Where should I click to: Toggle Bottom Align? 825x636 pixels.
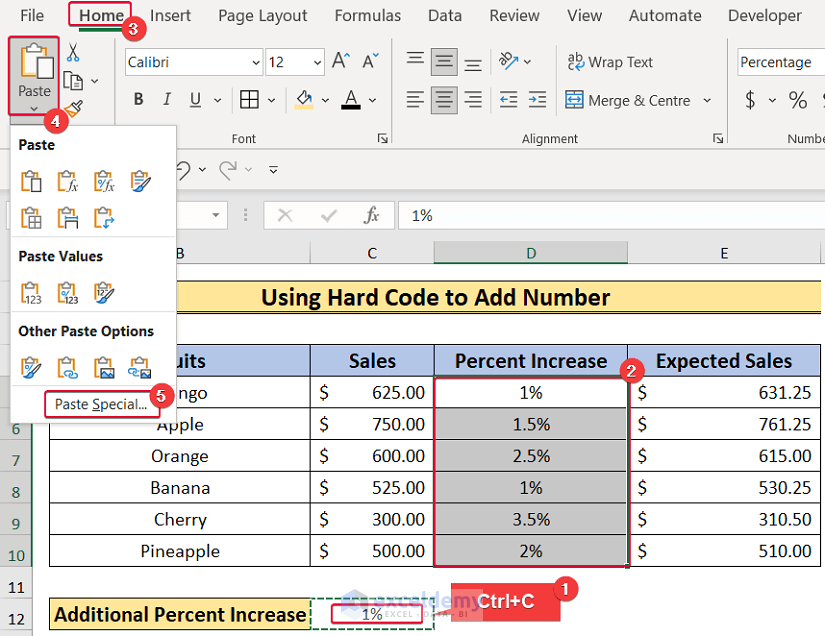[x=473, y=63]
